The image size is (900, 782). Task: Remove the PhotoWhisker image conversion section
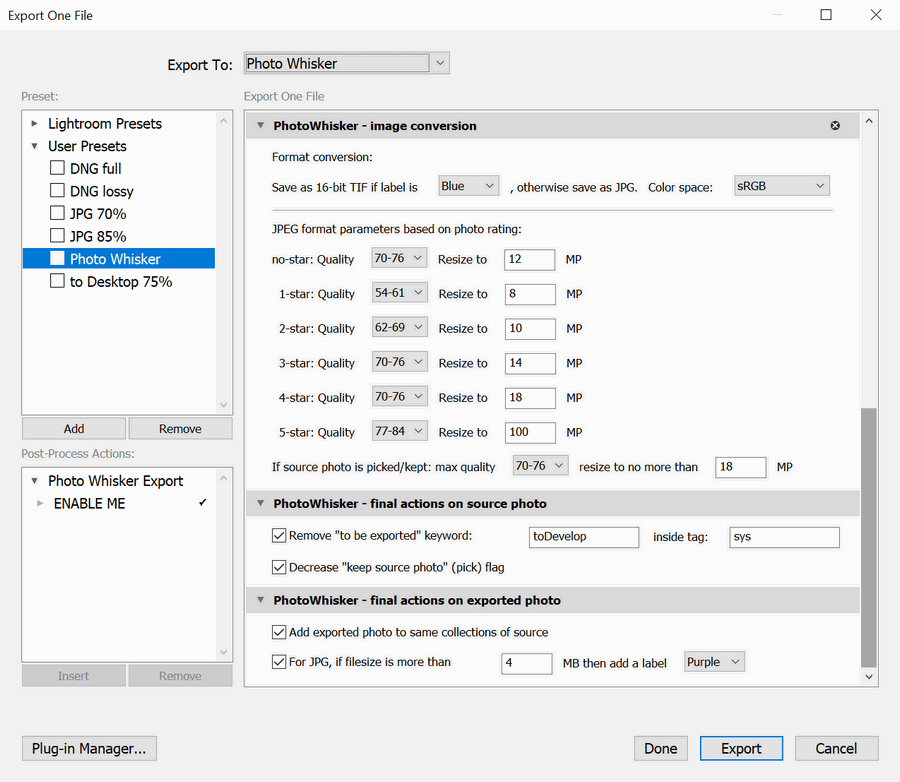click(835, 125)
